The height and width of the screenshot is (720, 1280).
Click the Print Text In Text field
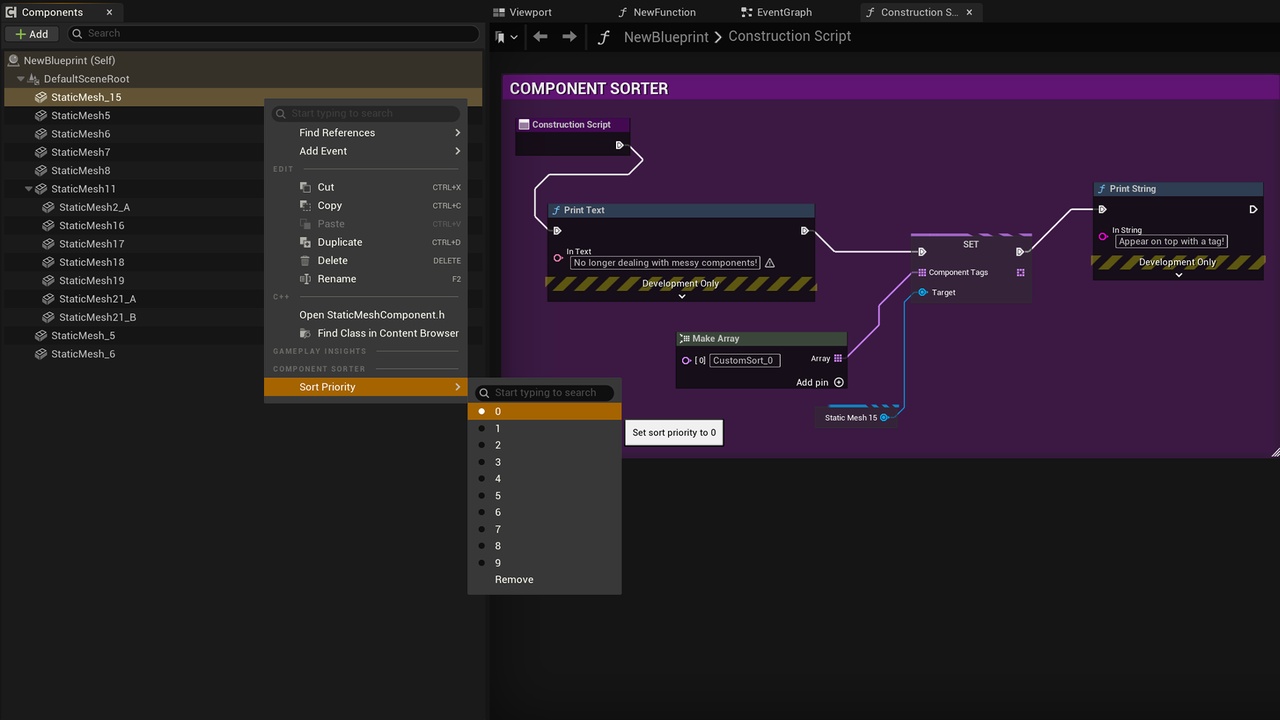pyautogui.click(x=665, y=263)
